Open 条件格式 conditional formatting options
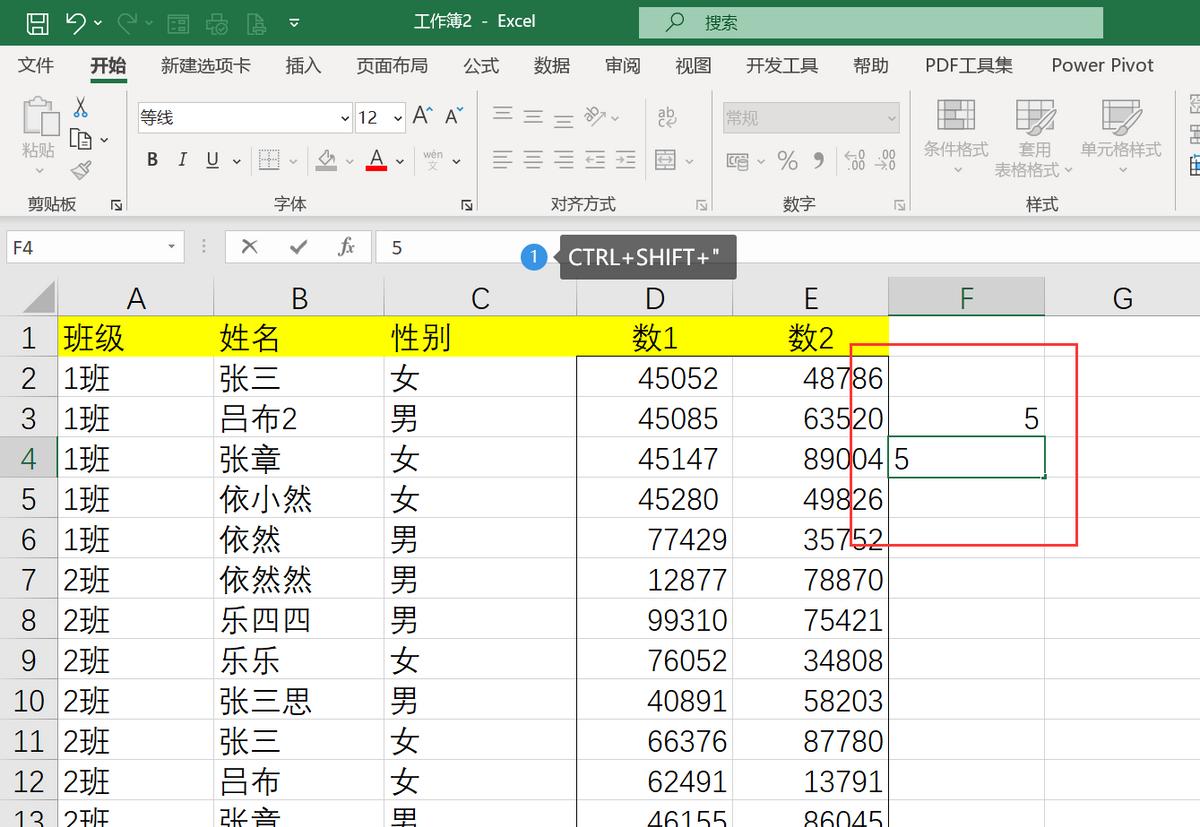The height and width of the screenshot is (827, 1200). (955, 138)
